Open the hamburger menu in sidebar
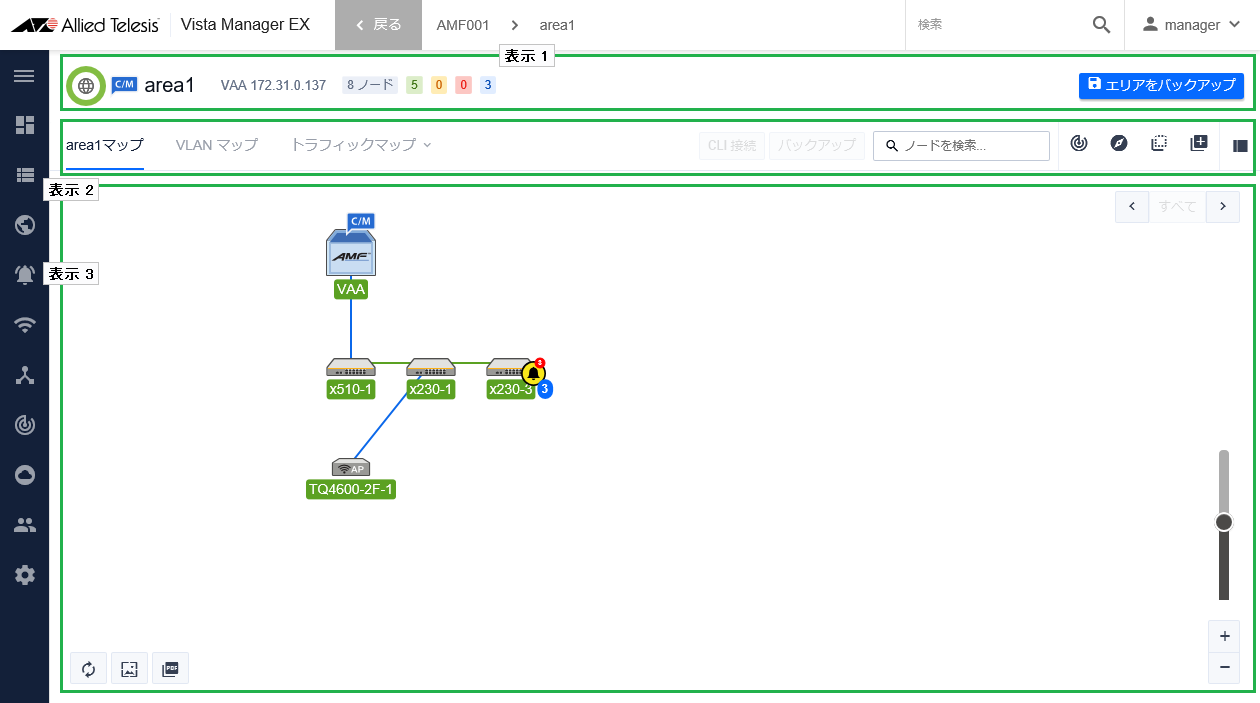This screenshot has width=1260, height=703. [24, 76]
